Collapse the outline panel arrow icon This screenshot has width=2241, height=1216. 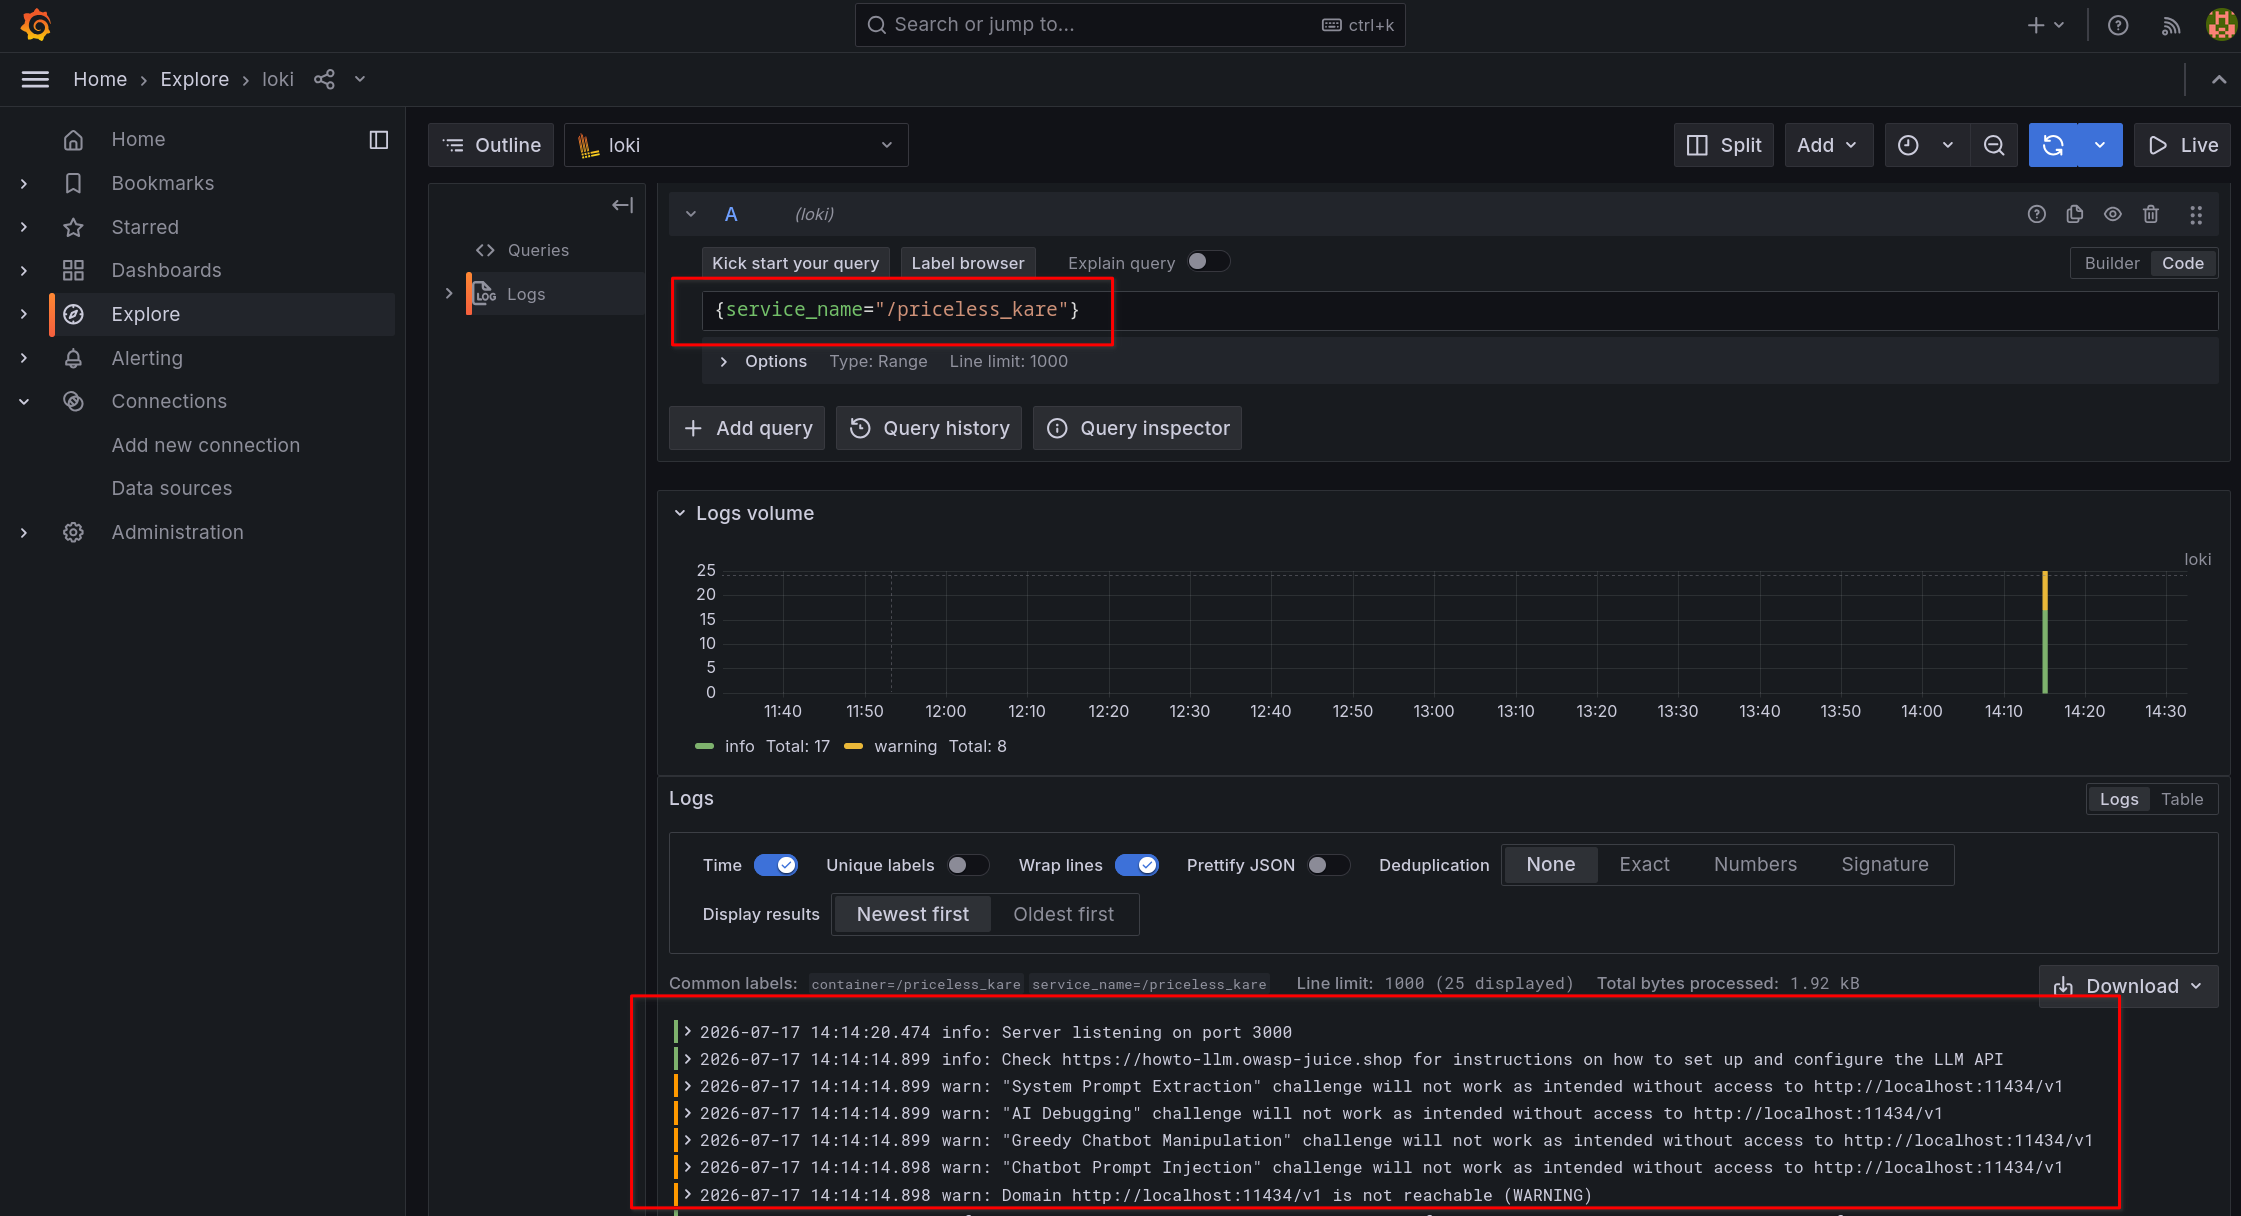[x=622, y=205]
